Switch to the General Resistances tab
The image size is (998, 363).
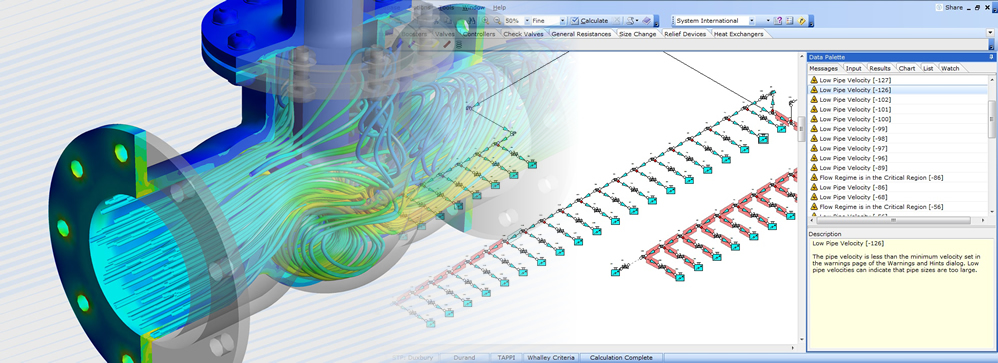pyautogui.click(x=581, y=34)
